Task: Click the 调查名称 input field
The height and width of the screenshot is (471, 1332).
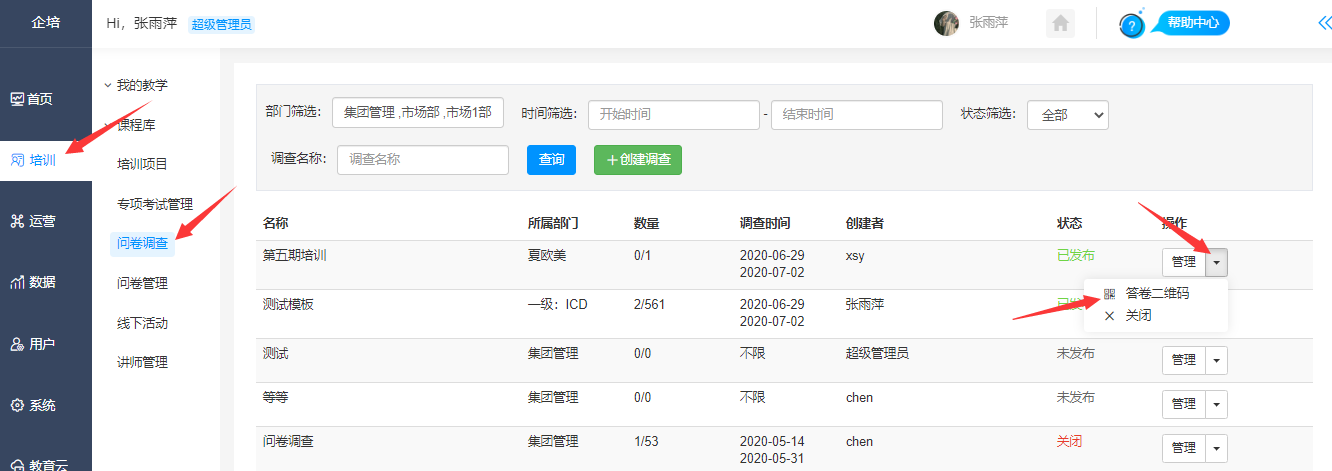Action: (423, 160)
